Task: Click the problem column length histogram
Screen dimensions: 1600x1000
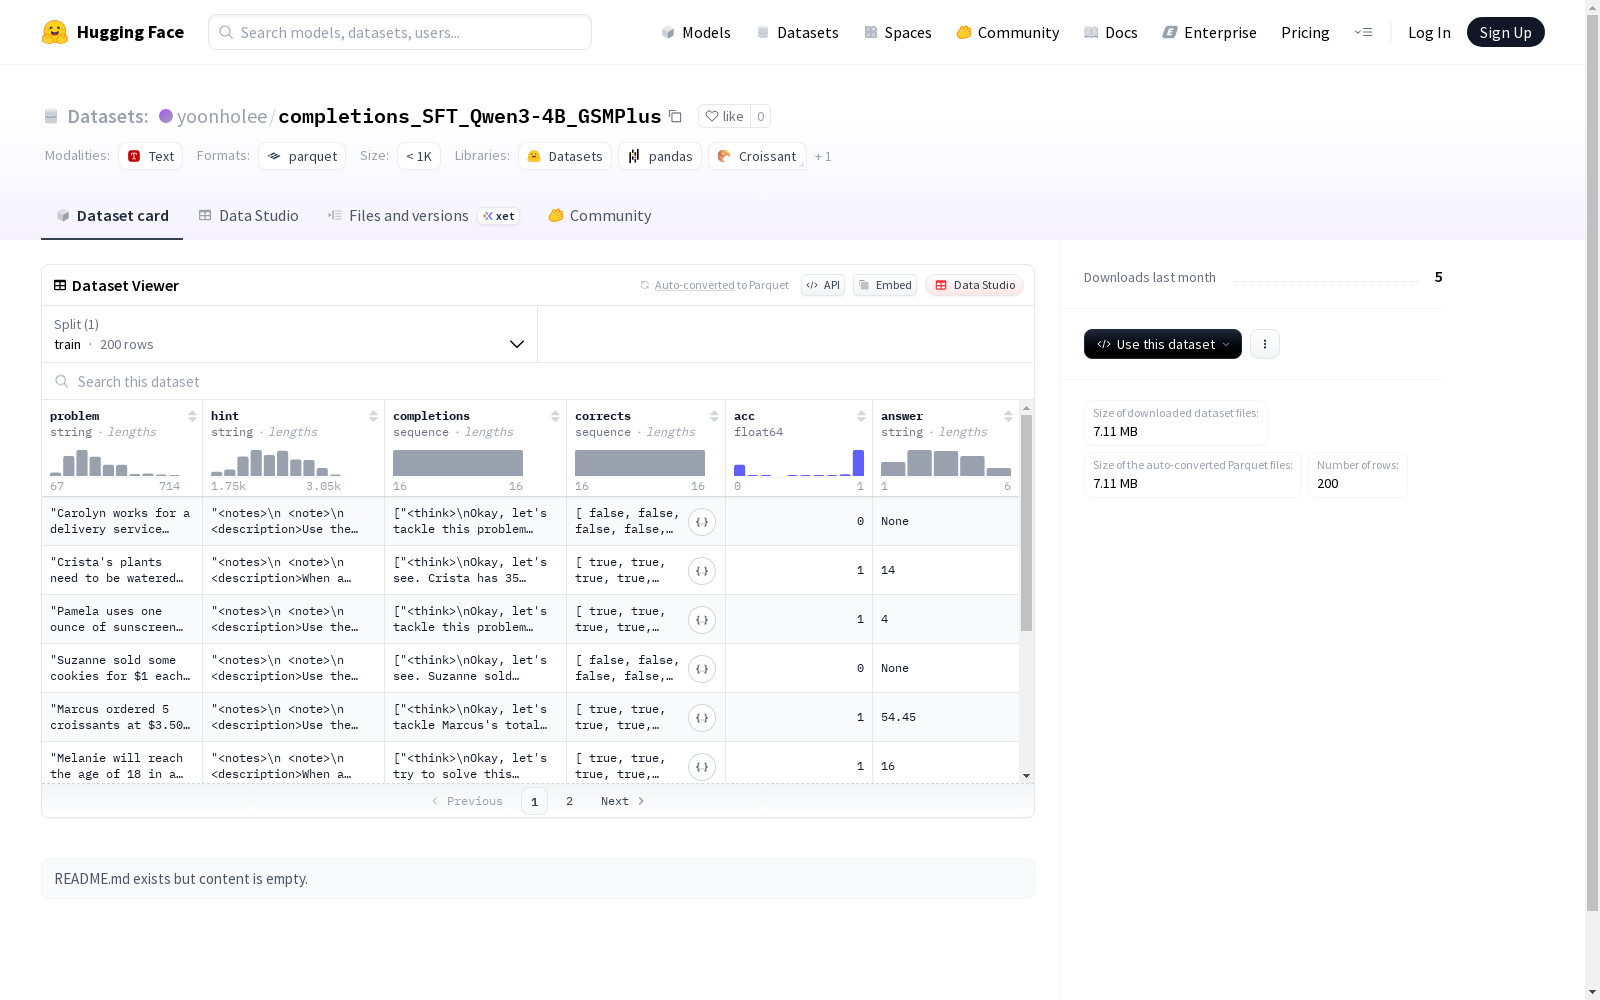Action: coord(115,463)
